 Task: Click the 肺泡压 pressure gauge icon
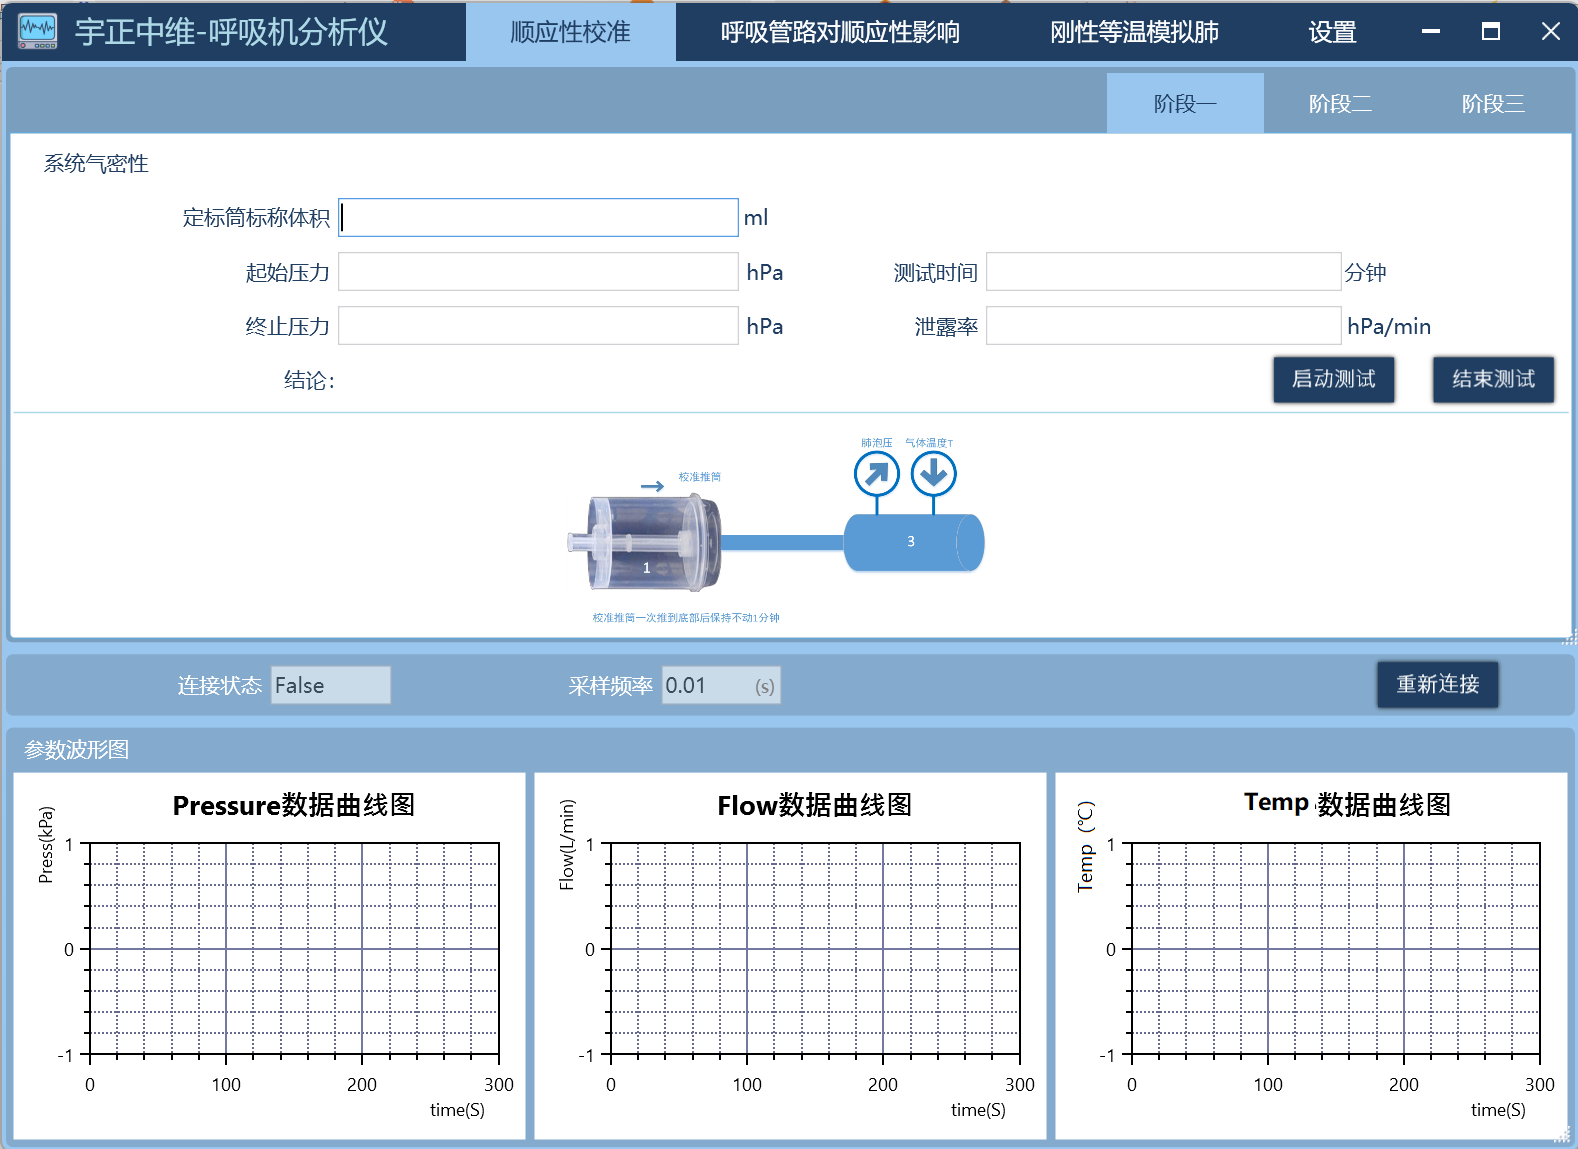point(876,473)
